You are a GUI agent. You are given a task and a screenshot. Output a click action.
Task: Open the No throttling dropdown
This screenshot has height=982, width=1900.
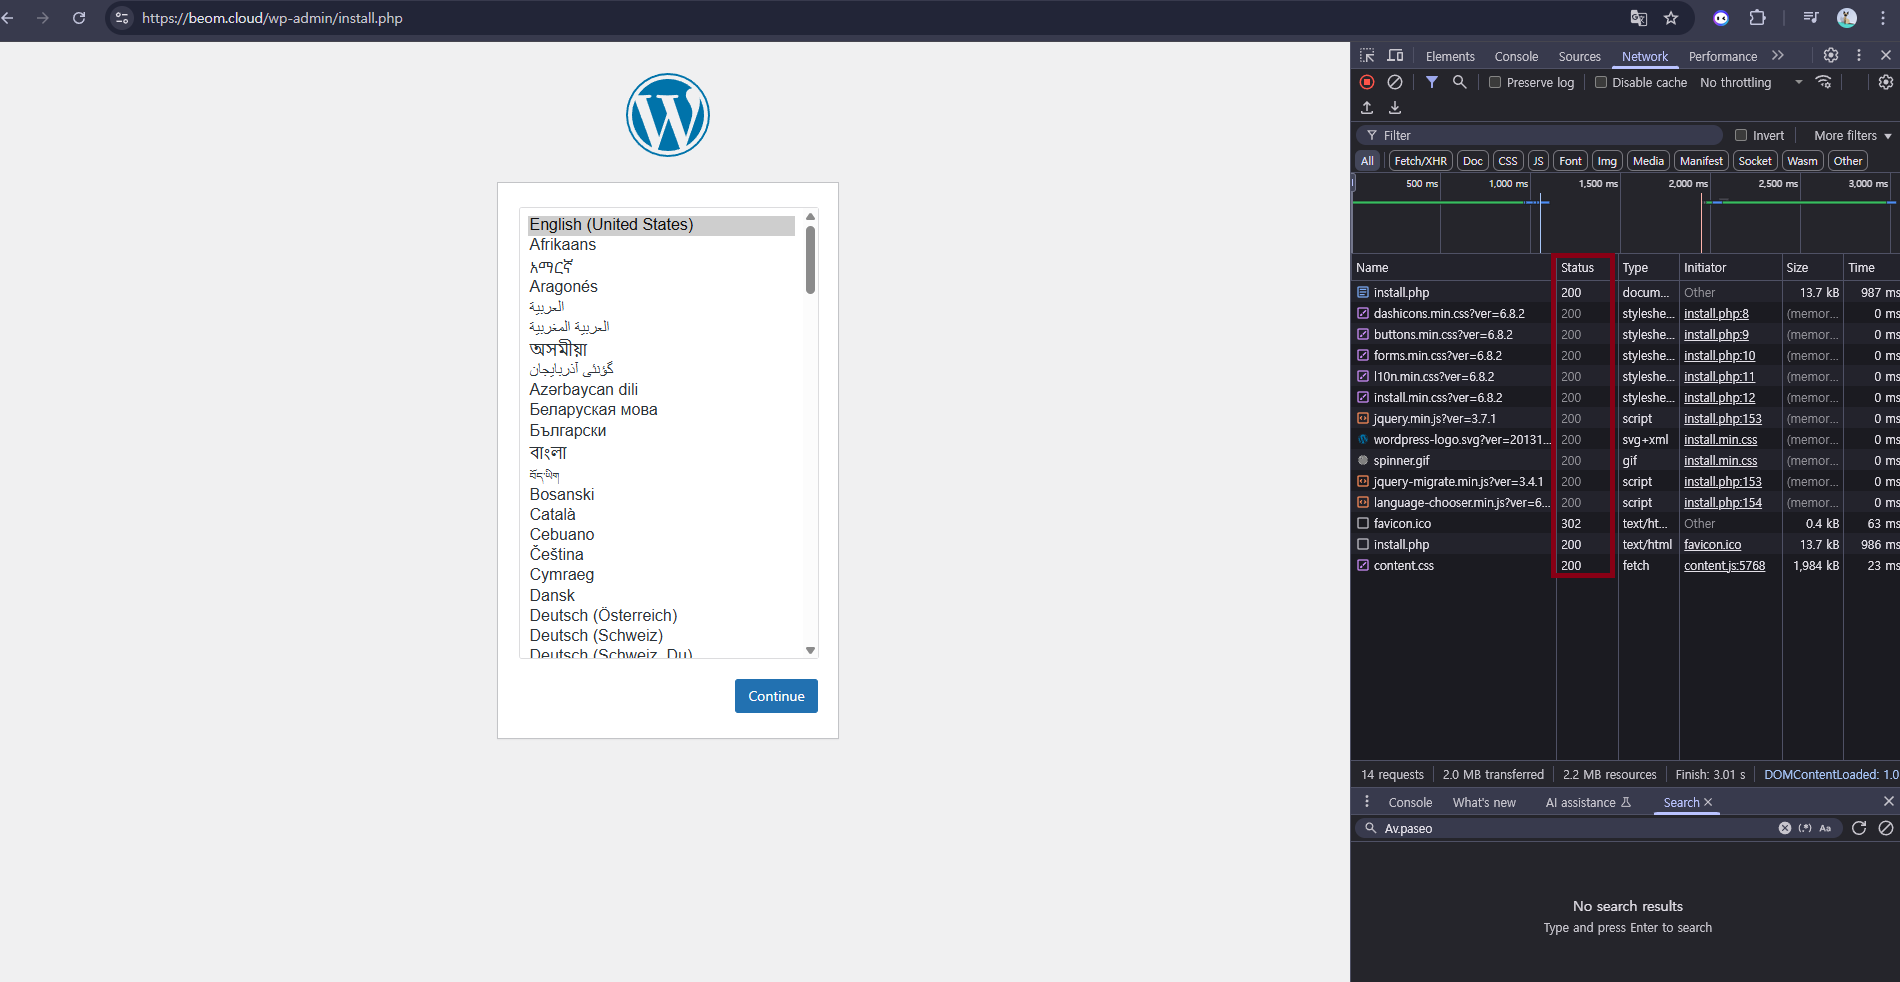pos(1751,82)
